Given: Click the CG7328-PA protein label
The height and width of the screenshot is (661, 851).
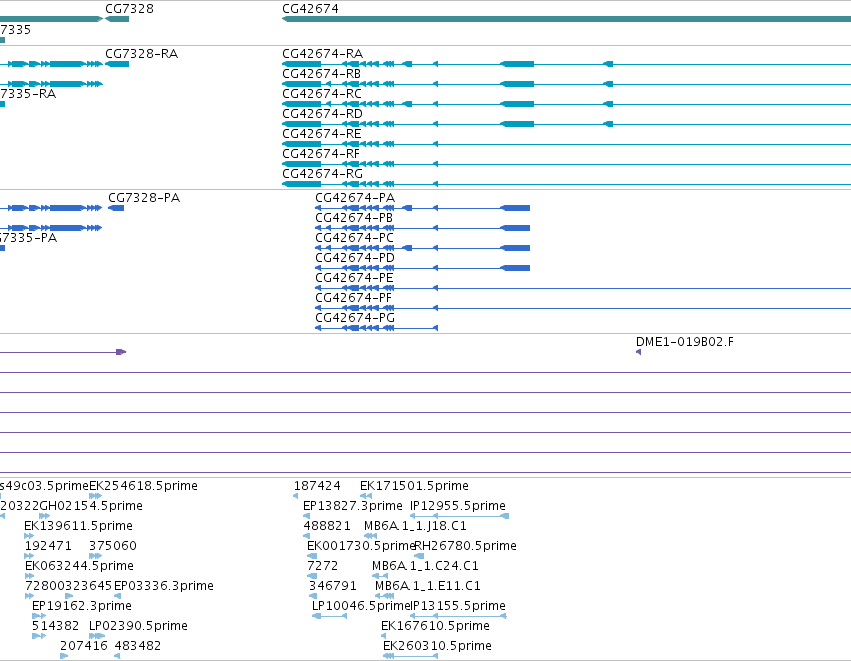Looking at the screenshot, I should [144, 198].
